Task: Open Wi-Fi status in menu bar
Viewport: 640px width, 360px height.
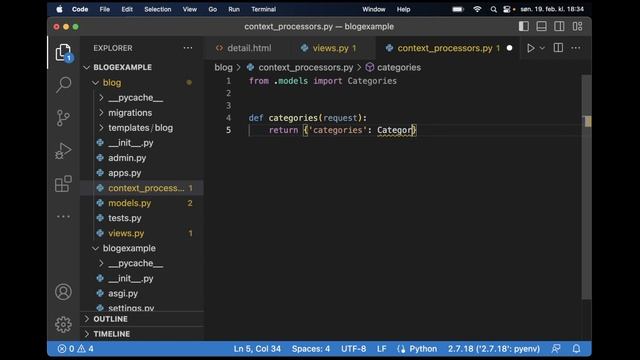Action: pos(477,9)
